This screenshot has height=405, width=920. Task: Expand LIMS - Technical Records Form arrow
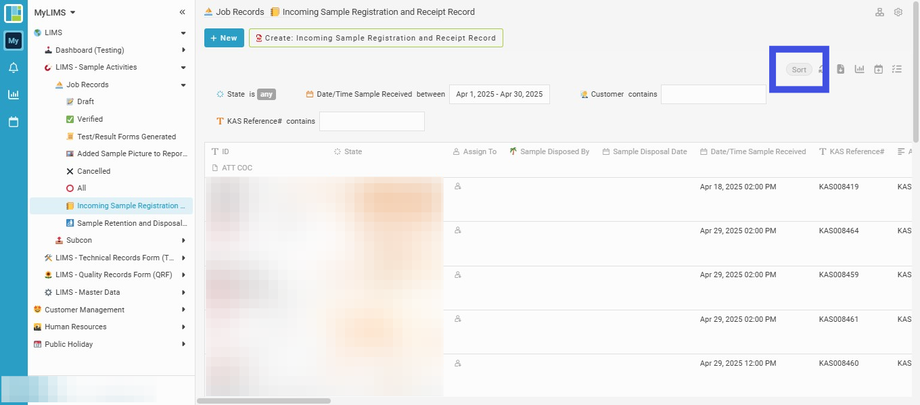tap(183, 258)
